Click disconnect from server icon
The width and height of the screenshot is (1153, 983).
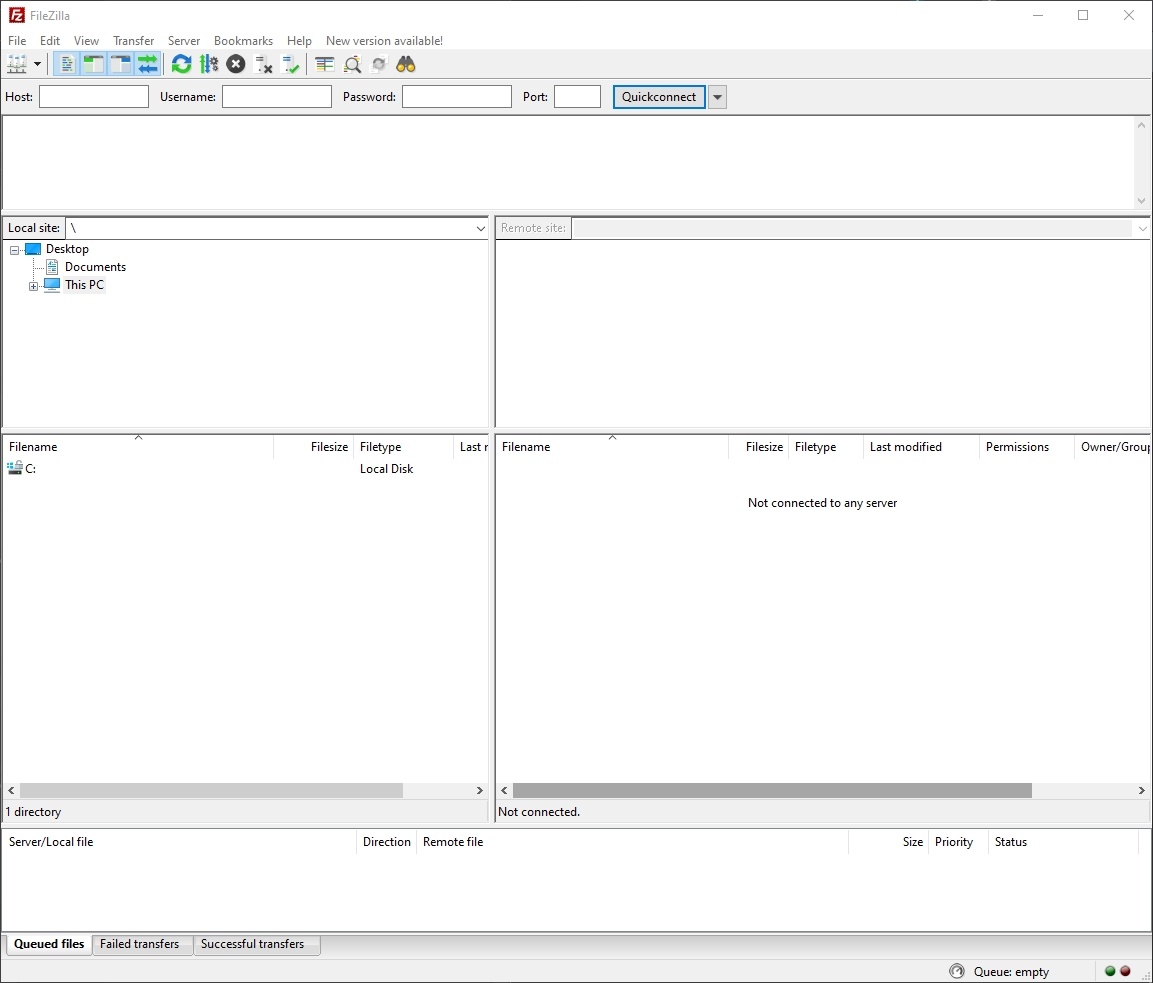[264, 65]
